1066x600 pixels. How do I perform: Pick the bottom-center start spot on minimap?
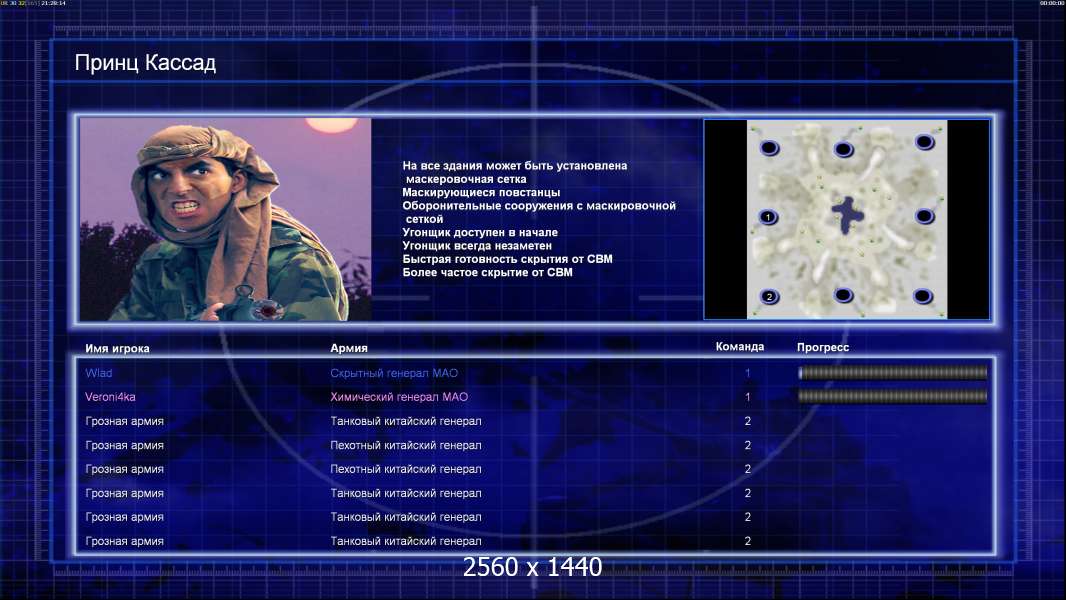point(844,296)
